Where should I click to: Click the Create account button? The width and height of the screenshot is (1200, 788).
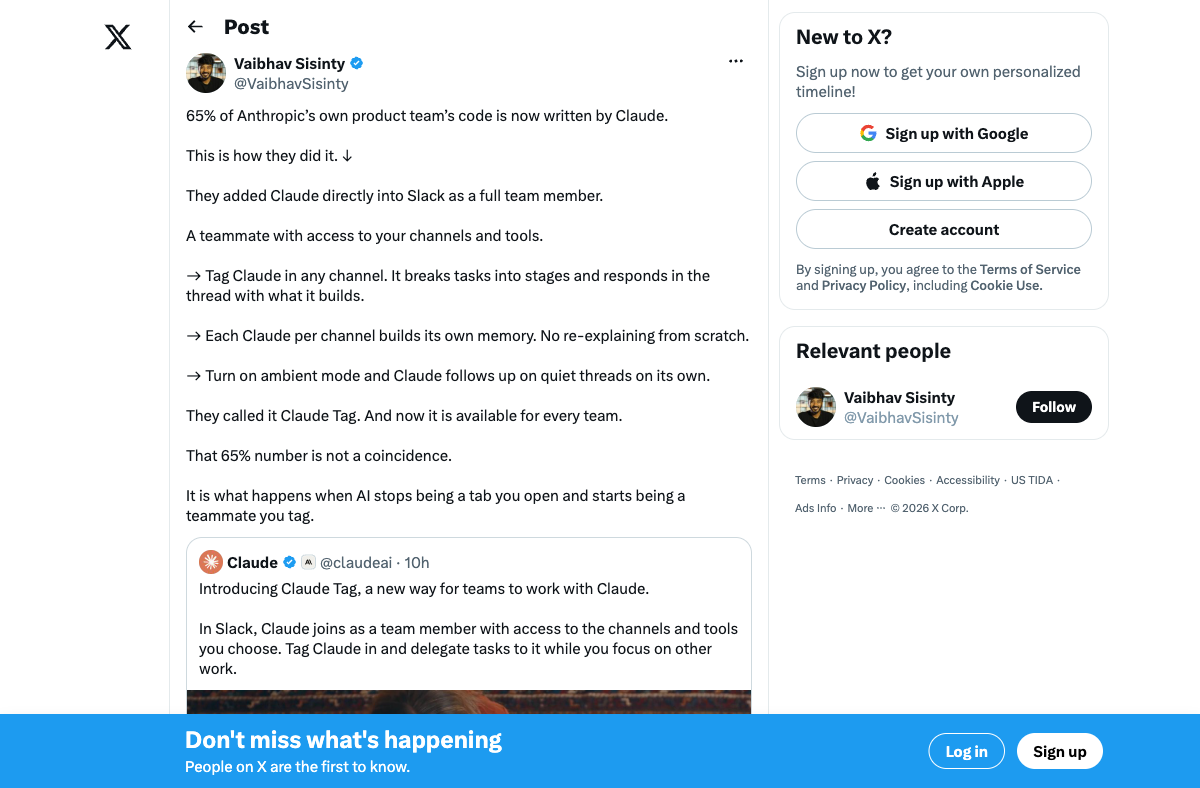tap(944, 229)
